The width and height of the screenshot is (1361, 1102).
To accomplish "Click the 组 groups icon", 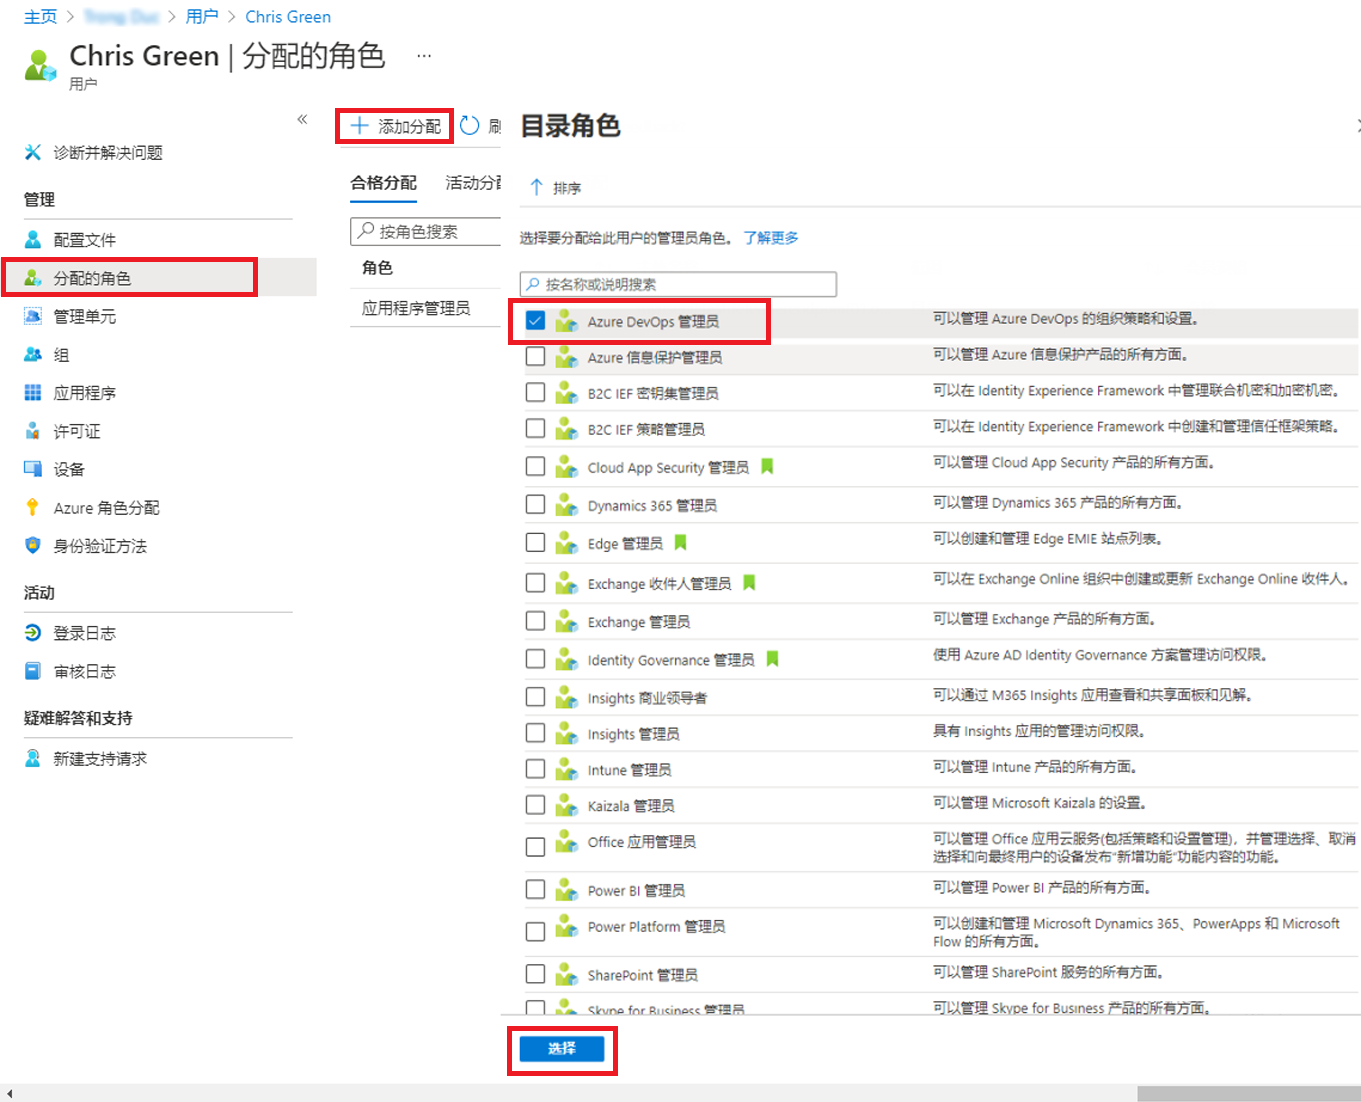I will pos(33,354).
